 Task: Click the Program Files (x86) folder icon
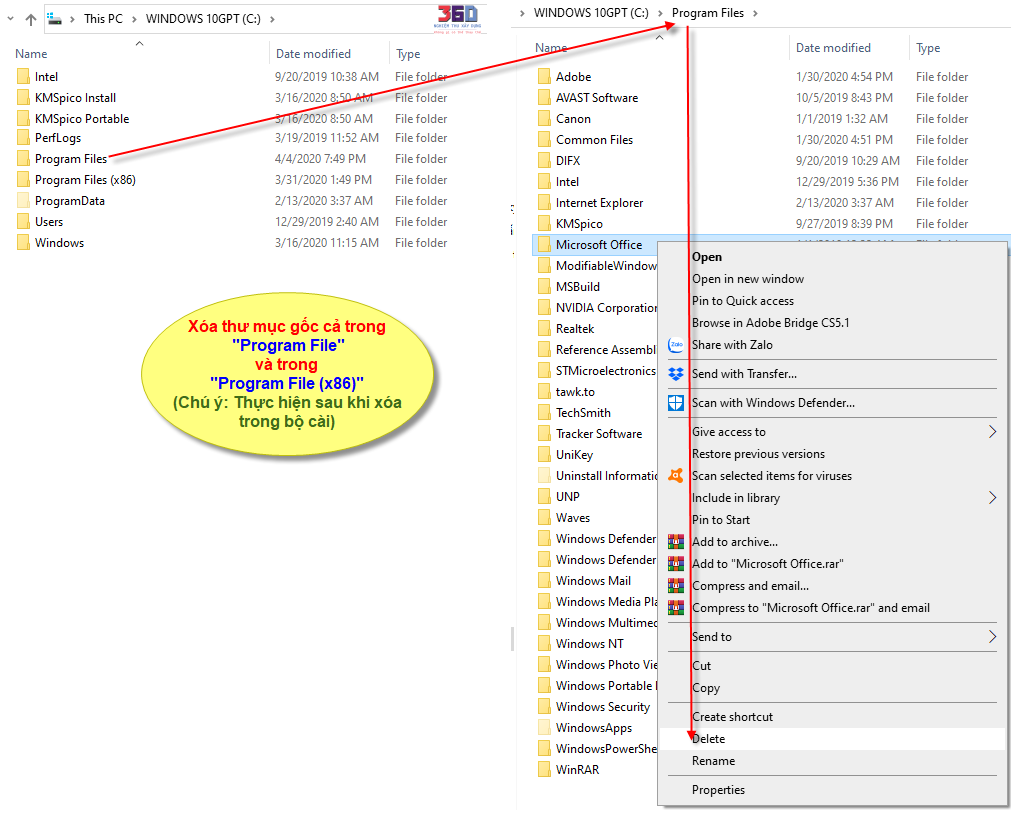pos(23,180)
